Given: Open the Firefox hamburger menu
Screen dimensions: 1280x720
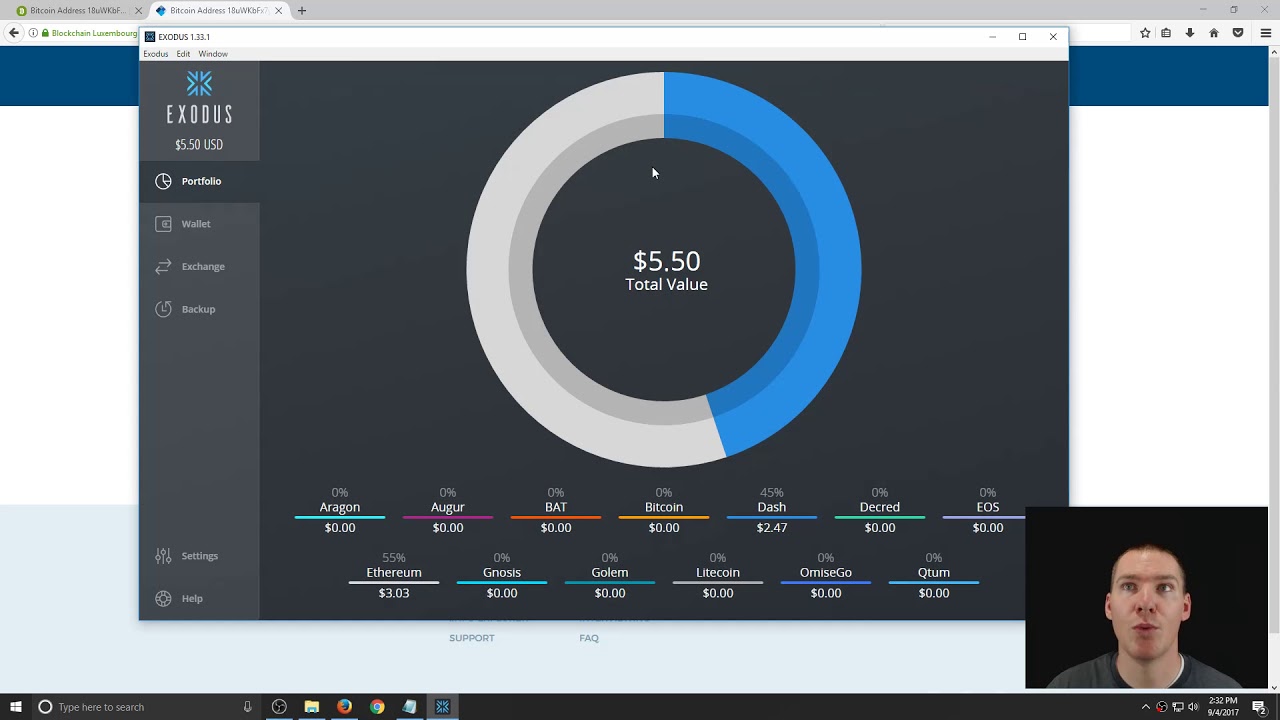Looking at the screenshot, I should pyautogui.click(x=1265, y=33).
